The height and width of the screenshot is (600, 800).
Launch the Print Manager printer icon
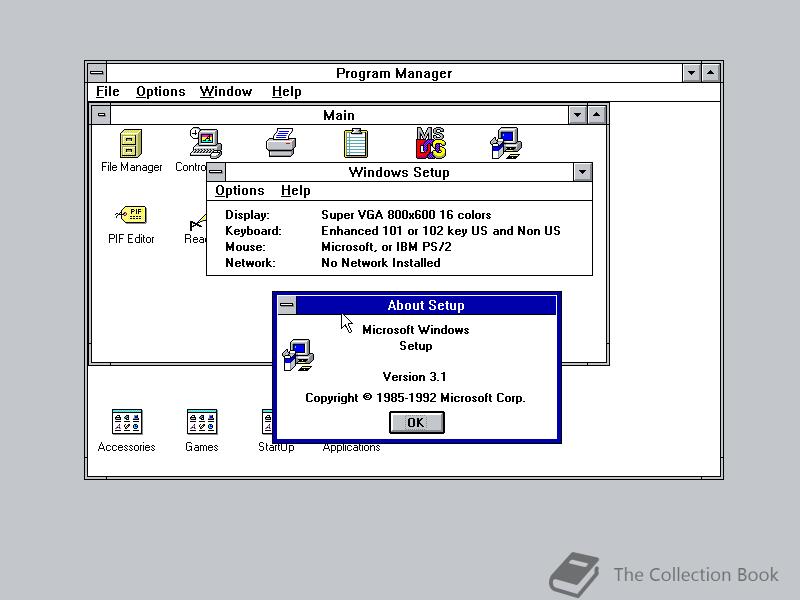pos(281,143)
